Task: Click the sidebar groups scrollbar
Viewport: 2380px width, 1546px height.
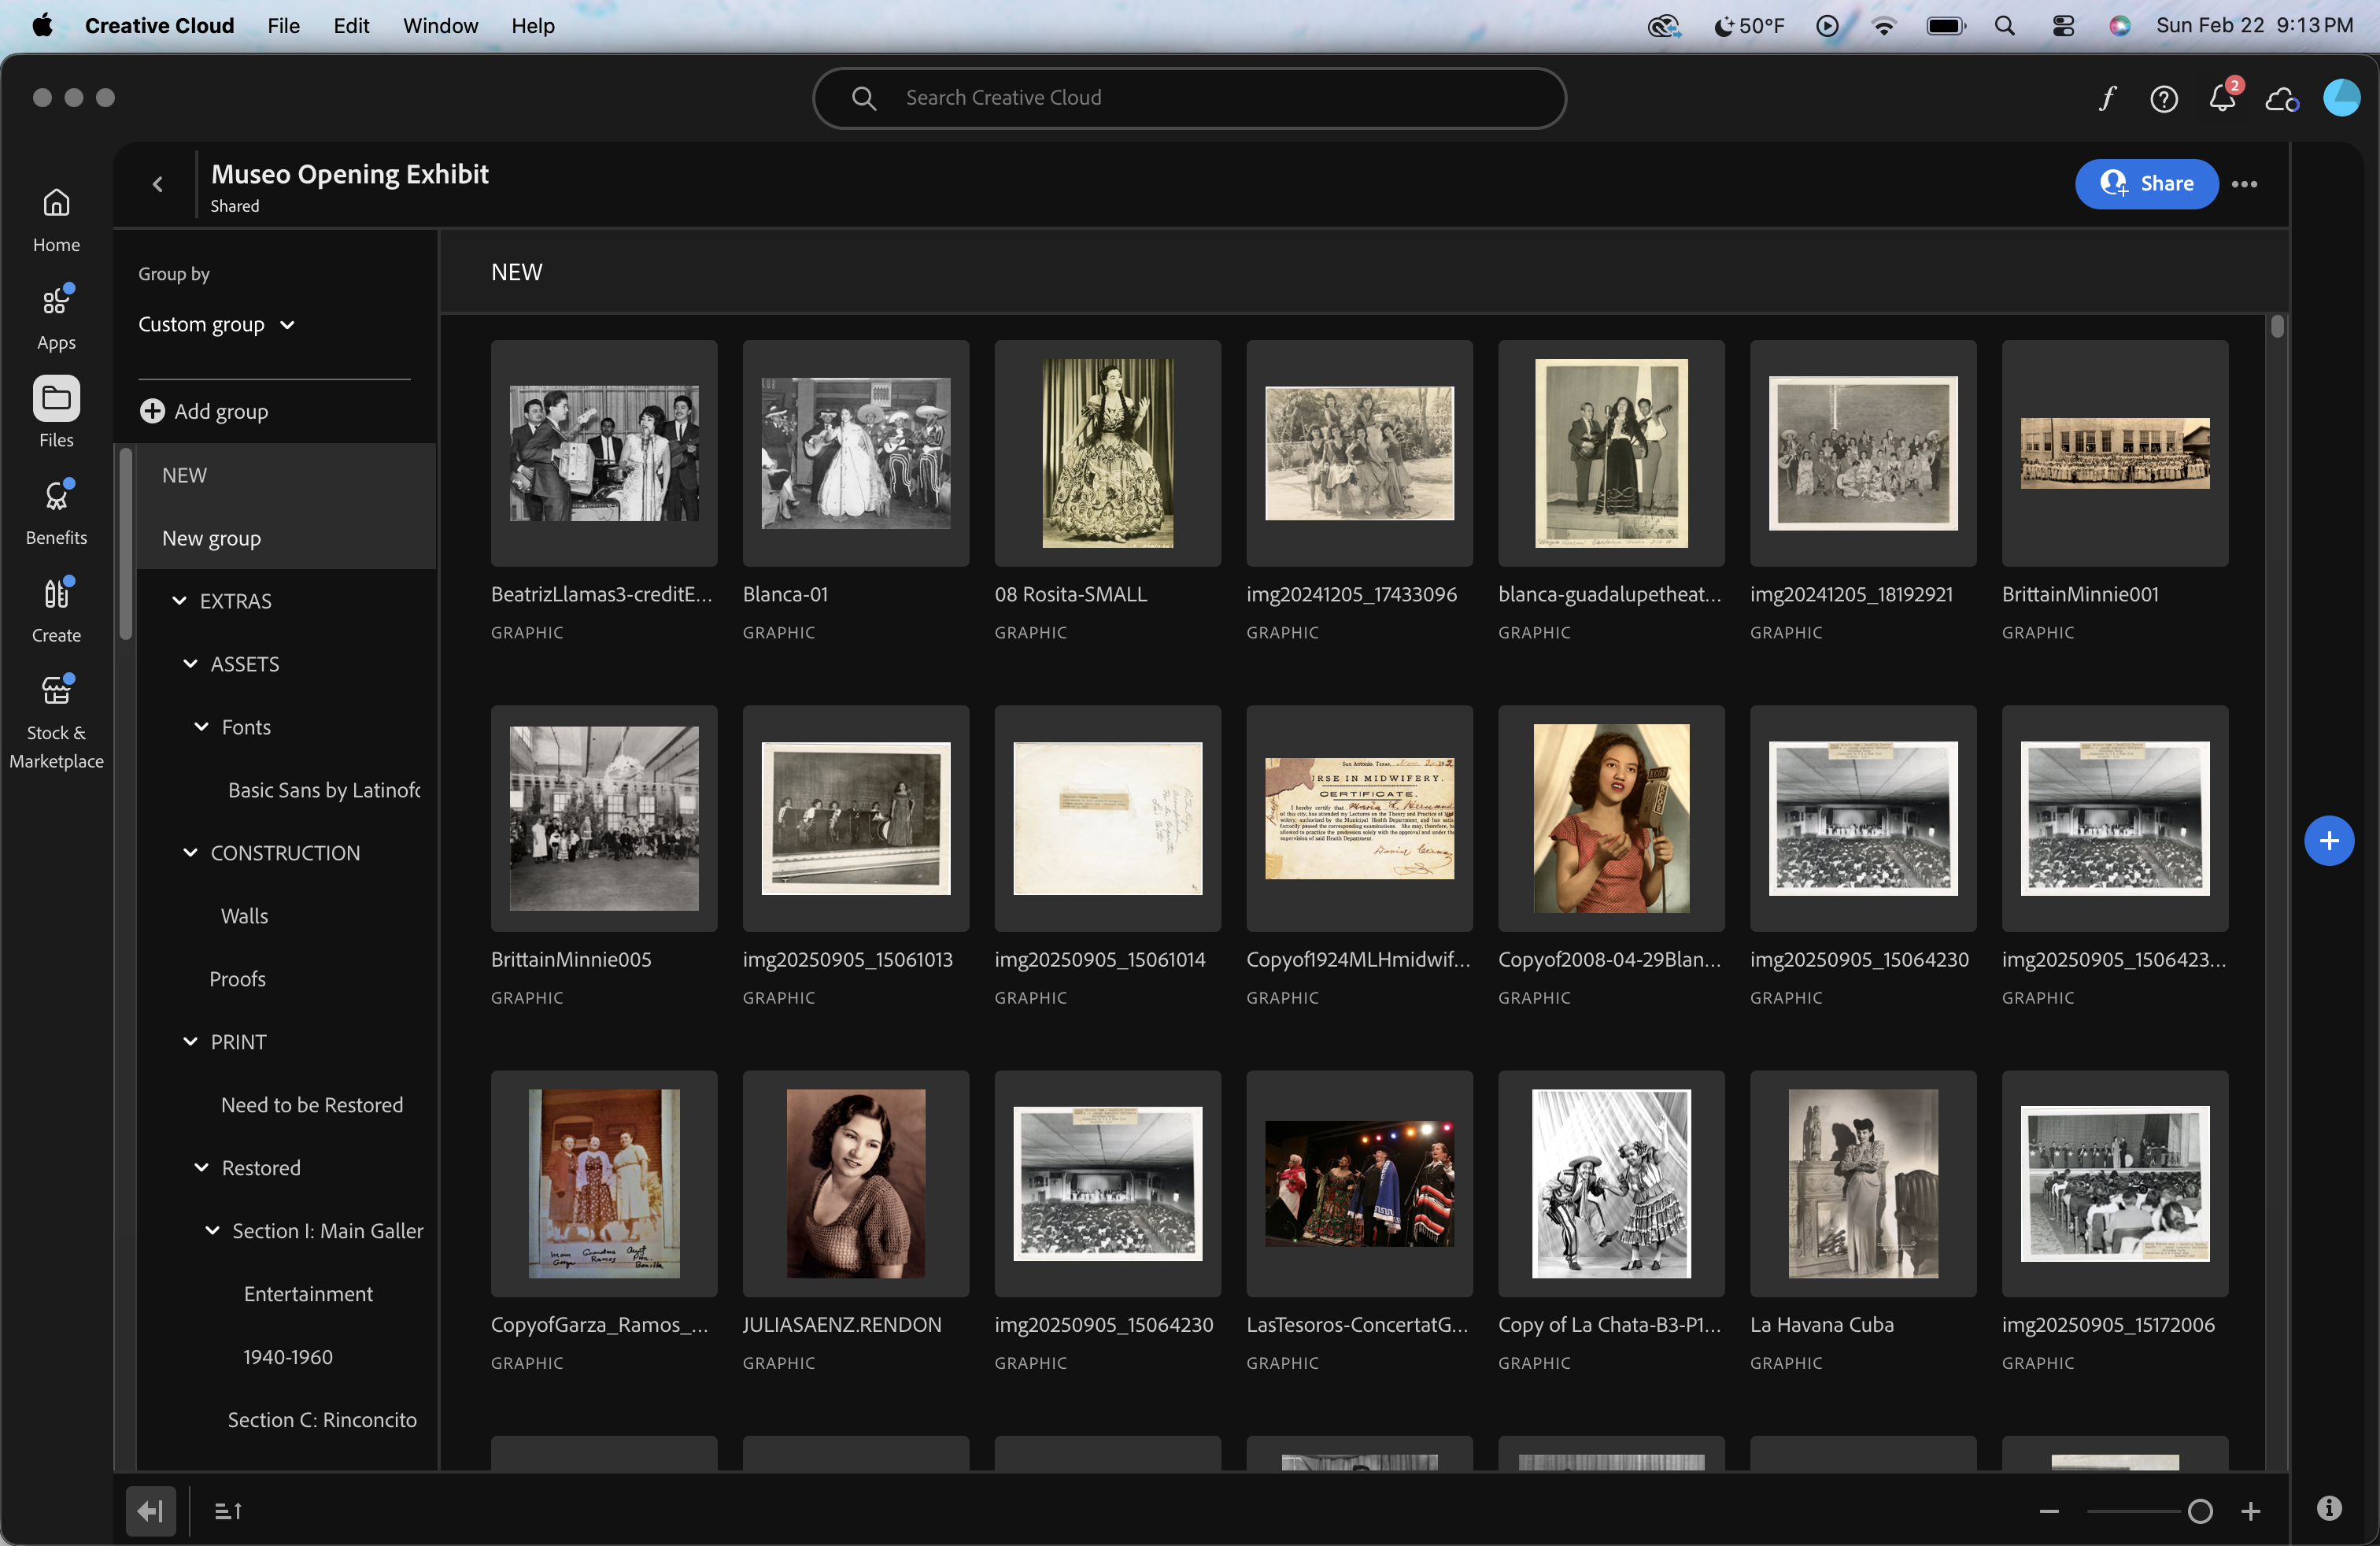Action: pyautogui.click(x=126, y=545)
